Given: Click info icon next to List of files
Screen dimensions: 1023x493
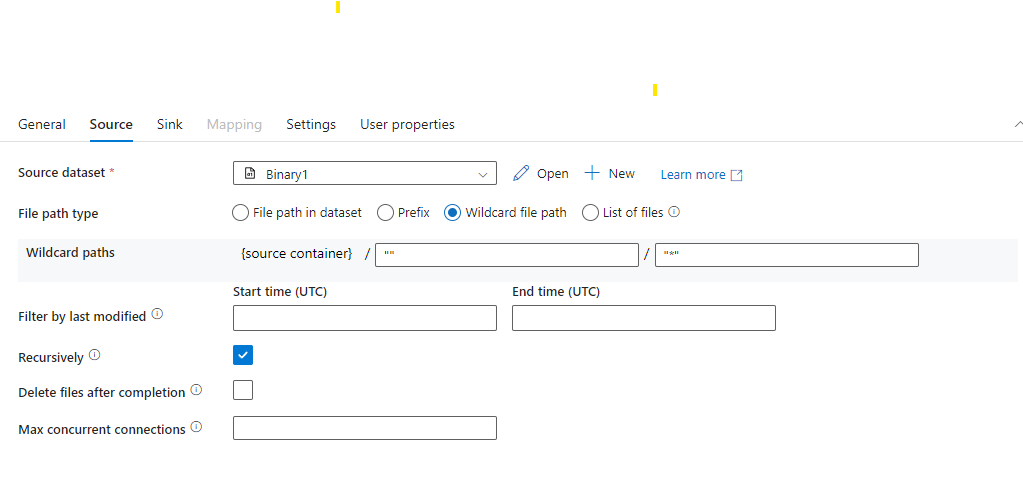Looking at the screenshot, I should click(x=675, y=212).
